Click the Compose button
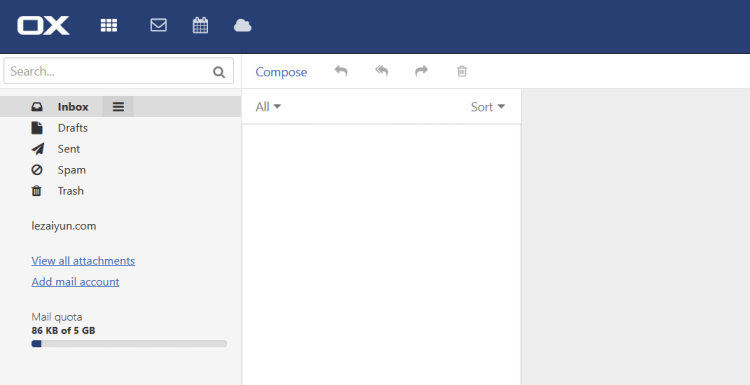This screenshot has height=385, width=750. [x=281, y=72]
